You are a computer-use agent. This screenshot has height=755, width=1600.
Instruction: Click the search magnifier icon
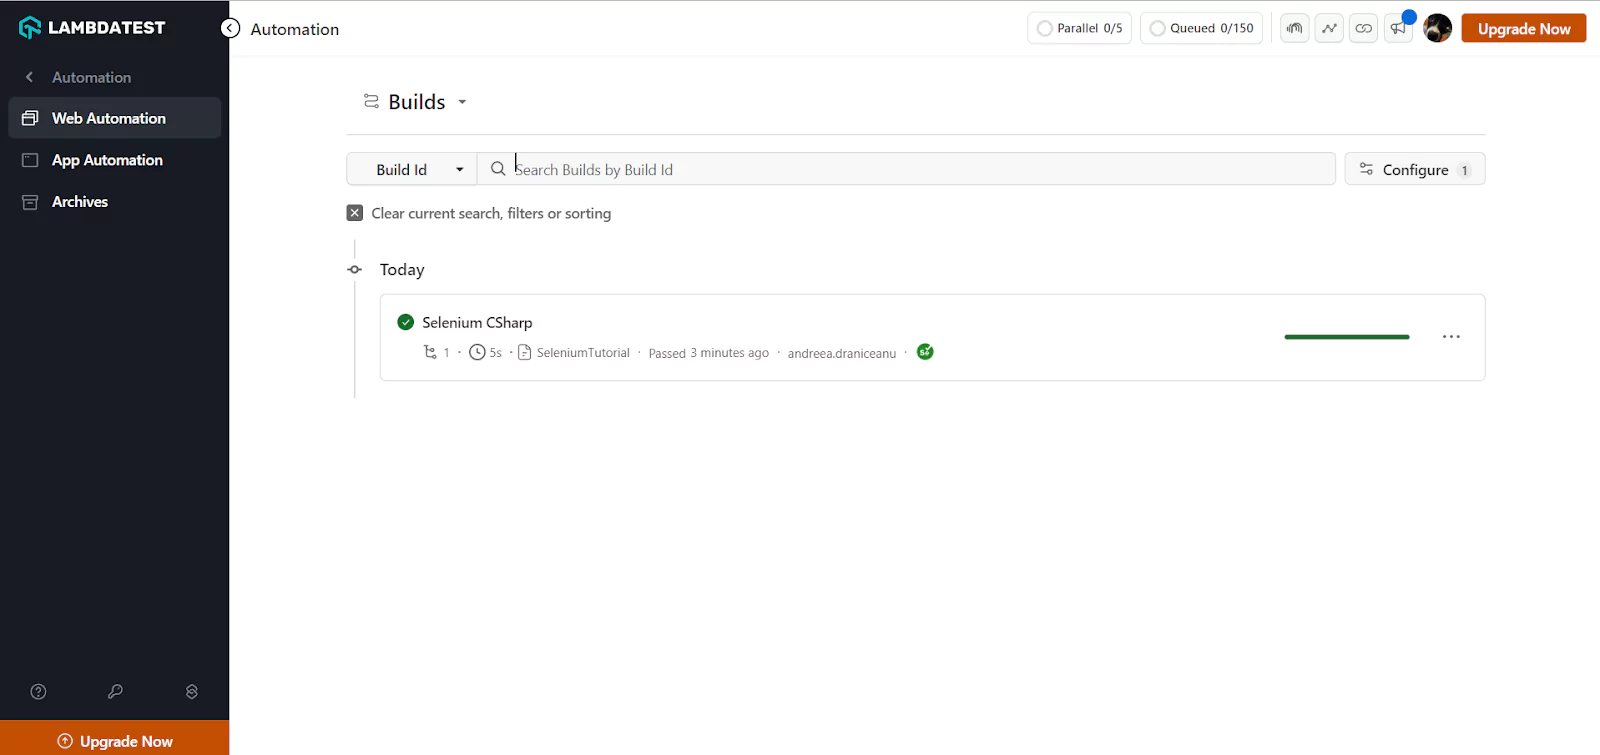pyautogui.click(x=498, y=169)
